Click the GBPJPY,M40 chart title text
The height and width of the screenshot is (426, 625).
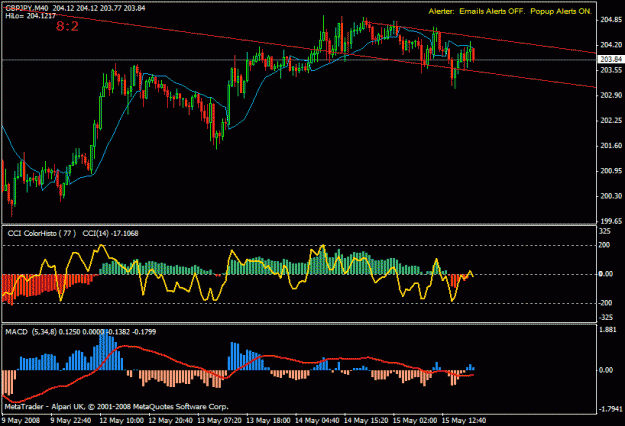point(27,8)
